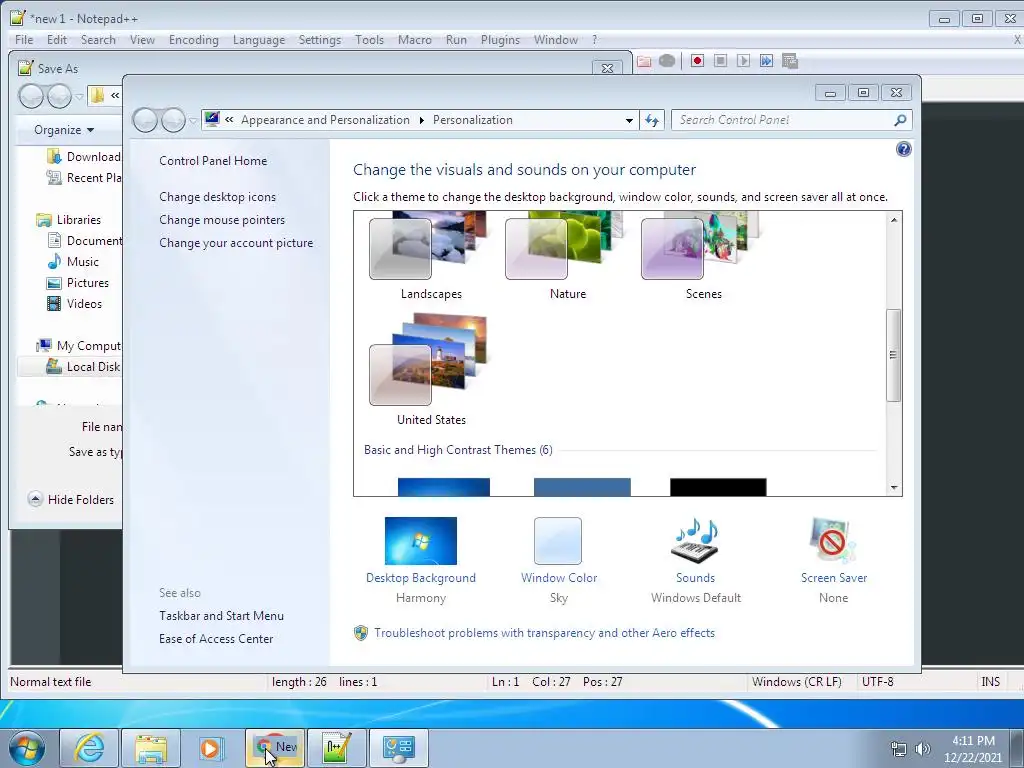Open the File menu in Notepad++

pos(24,40)
